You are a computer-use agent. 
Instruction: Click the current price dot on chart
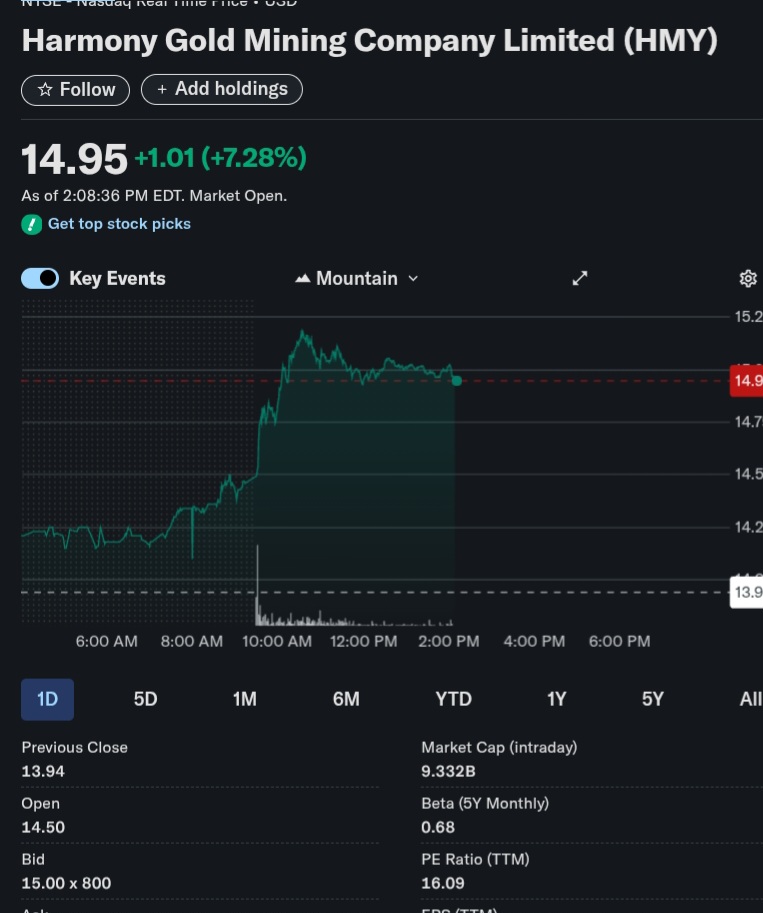pyautogui.click(x=457, y=381)
